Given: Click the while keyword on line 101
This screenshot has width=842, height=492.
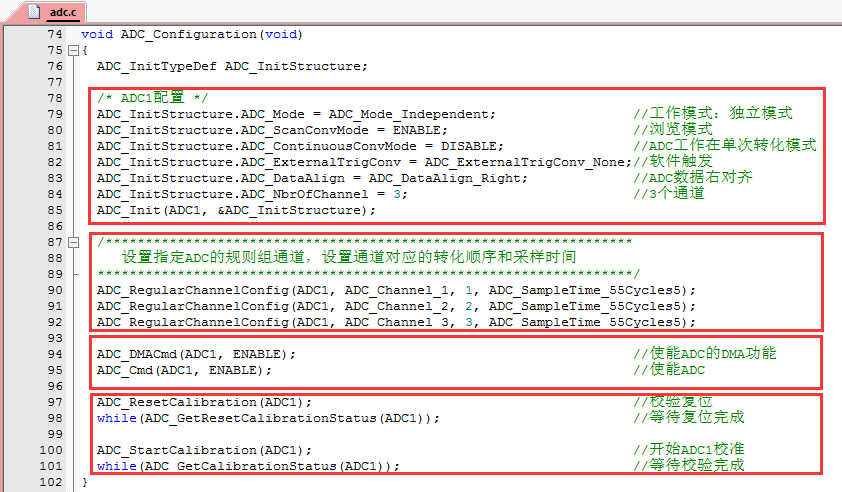Looking at the screenshot, I should coord(116,466).
